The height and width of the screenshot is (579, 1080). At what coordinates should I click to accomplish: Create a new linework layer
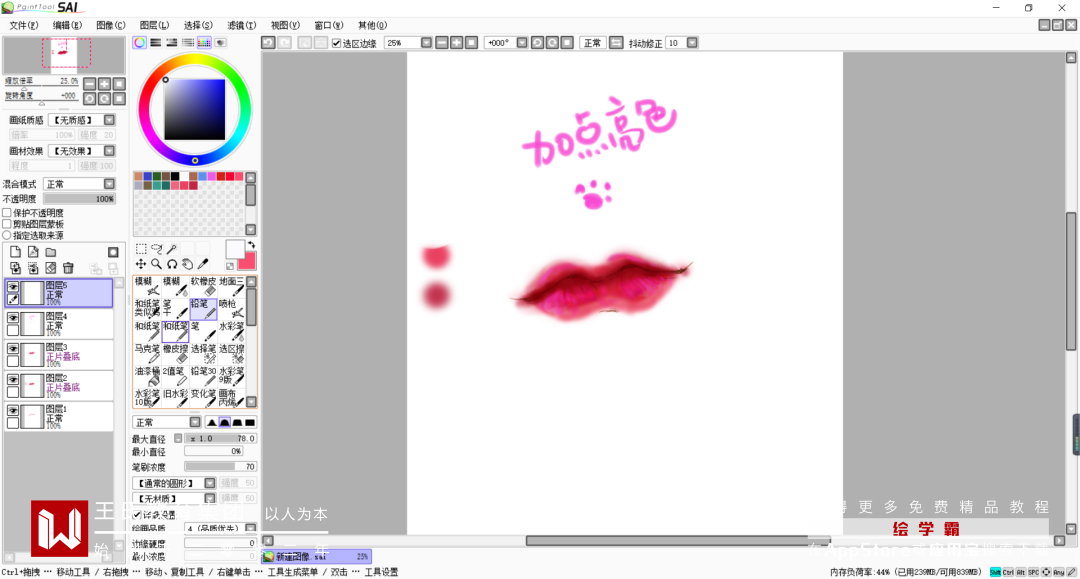[33, 252]
